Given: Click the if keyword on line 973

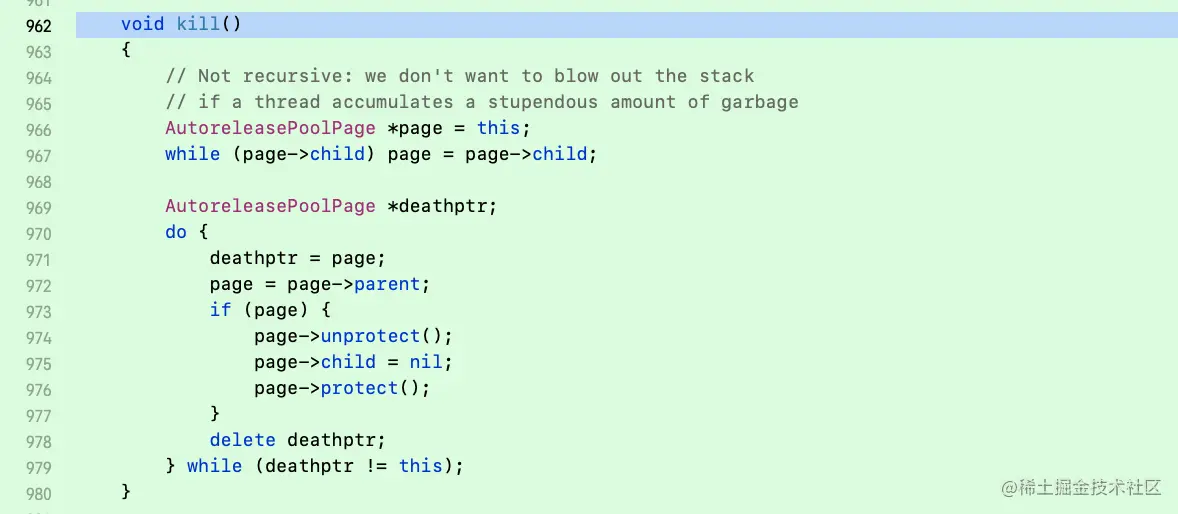Looking at the screenshot, I should tap(220, 310).
